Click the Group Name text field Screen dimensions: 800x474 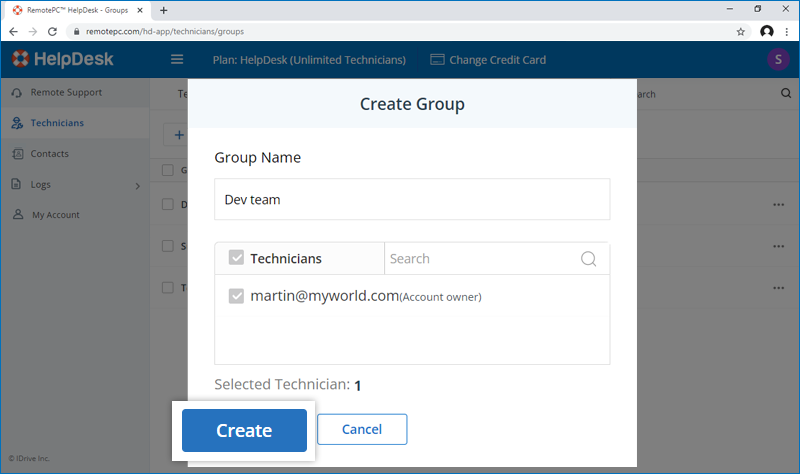coord(412,199)
